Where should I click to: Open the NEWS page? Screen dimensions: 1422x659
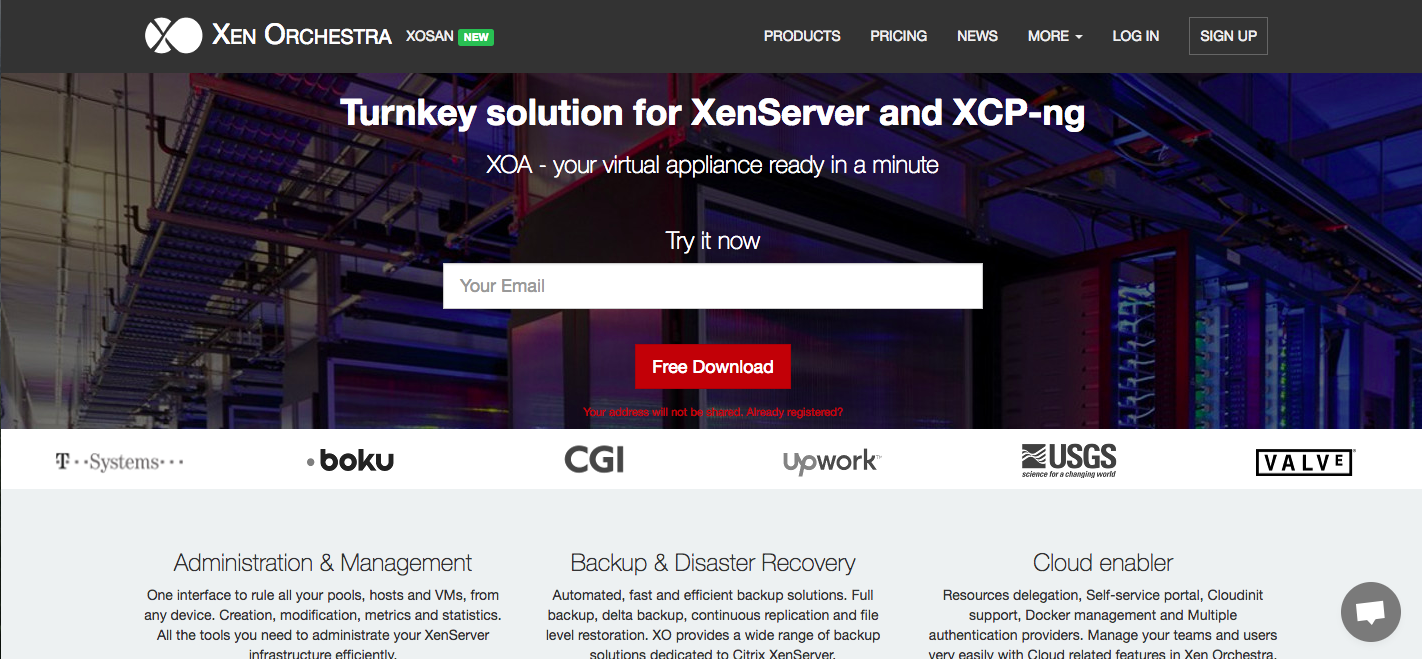[977, 36]
